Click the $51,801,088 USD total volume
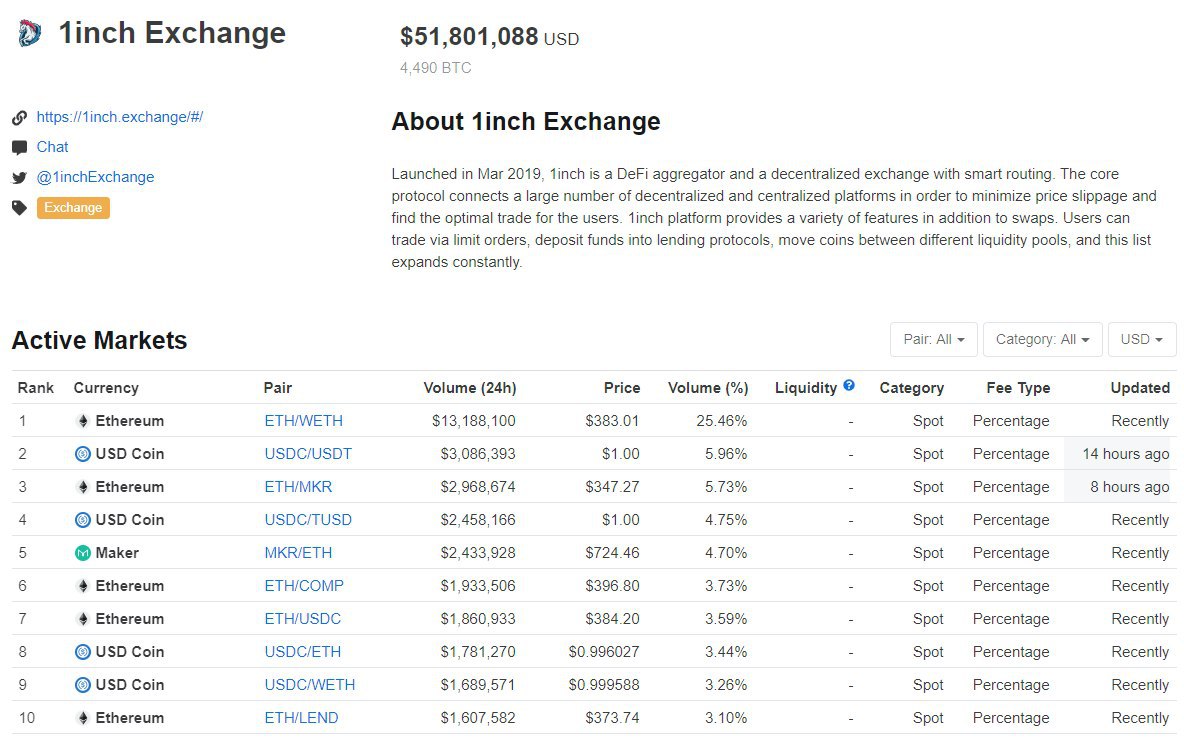 pos(489,36)
